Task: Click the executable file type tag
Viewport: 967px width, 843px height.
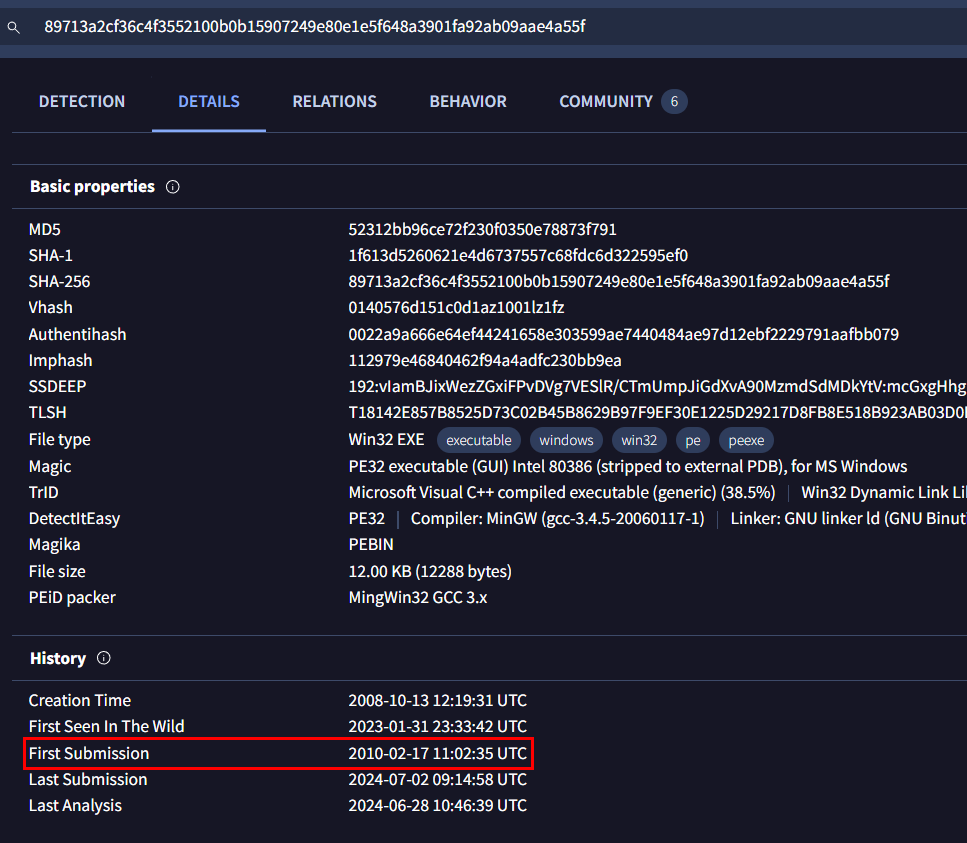Action: (479, 440)
